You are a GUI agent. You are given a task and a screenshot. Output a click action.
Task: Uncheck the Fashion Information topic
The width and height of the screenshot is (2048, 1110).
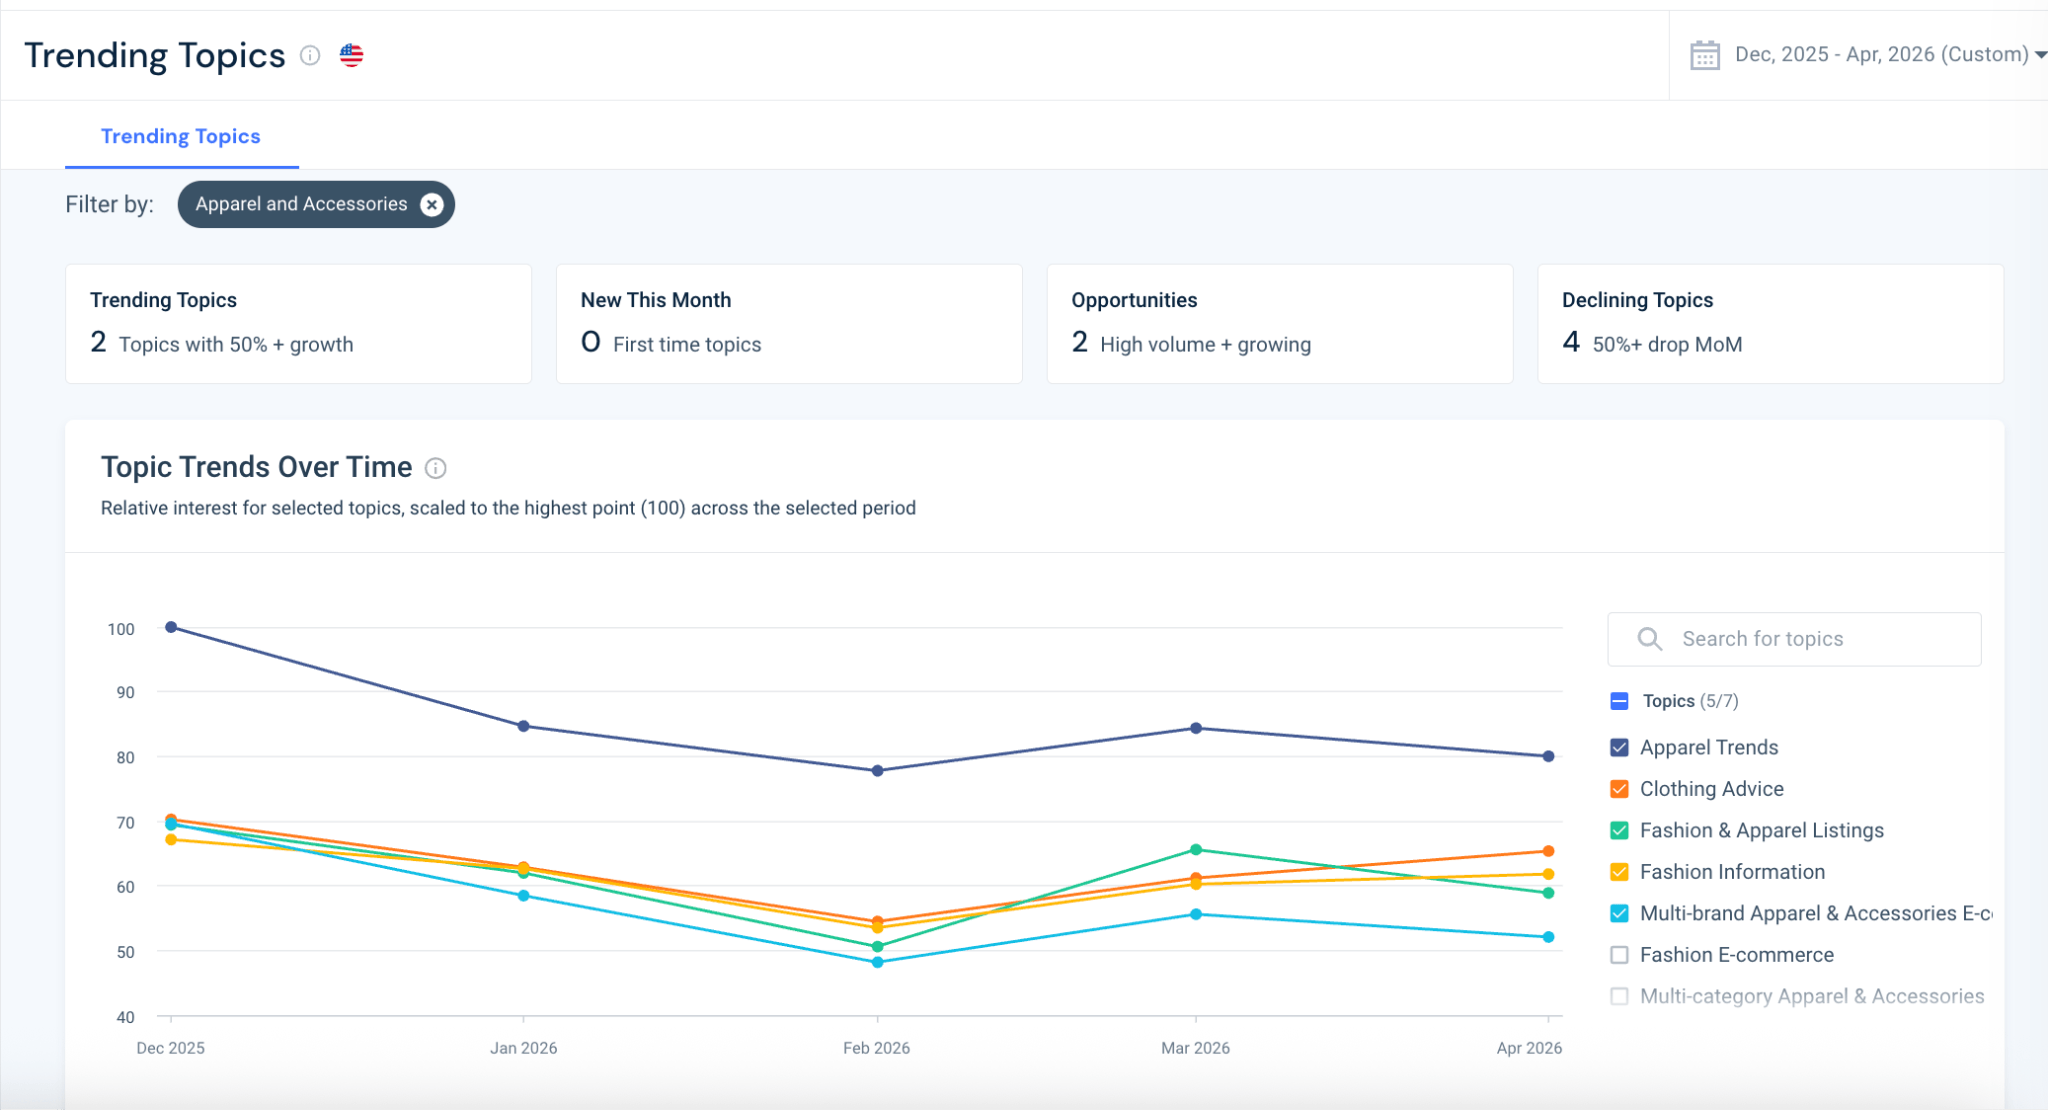click(1619, 872)
